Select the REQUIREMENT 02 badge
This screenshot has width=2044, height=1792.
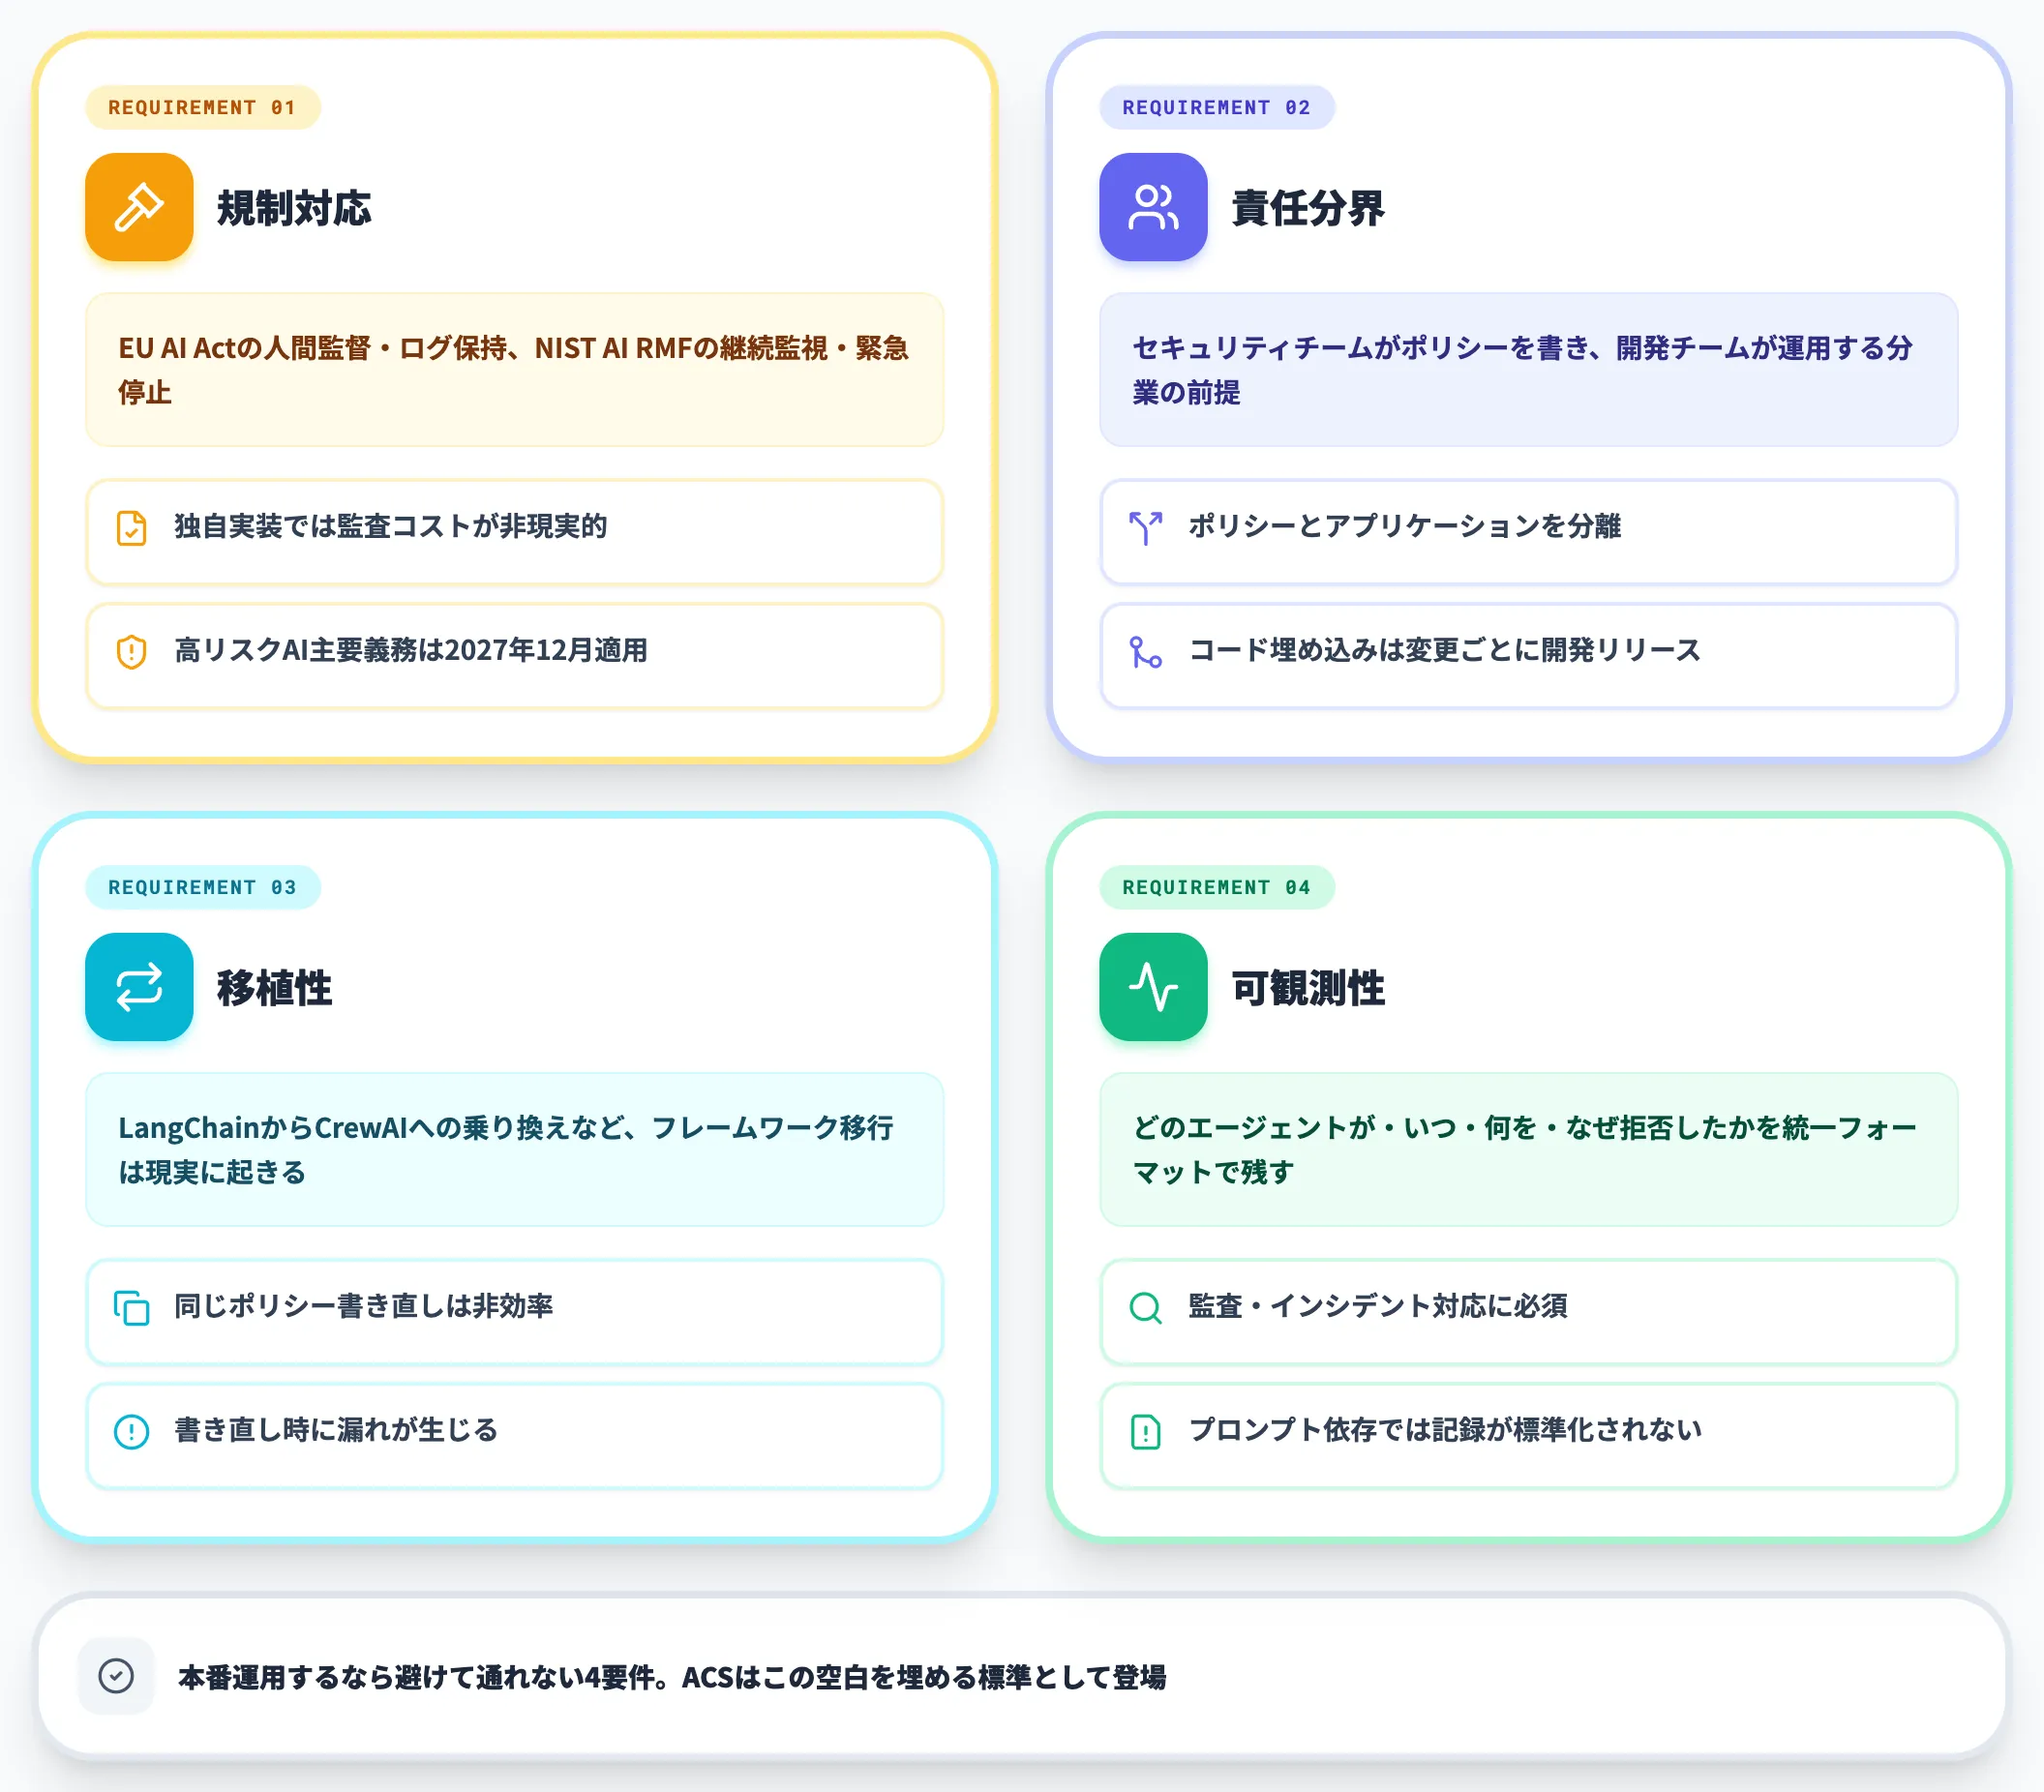1217,107
